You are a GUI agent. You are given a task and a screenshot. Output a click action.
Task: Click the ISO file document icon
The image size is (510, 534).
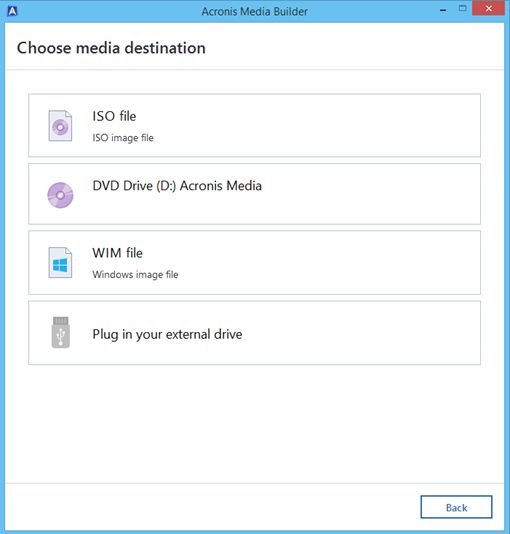coord(60,126)
